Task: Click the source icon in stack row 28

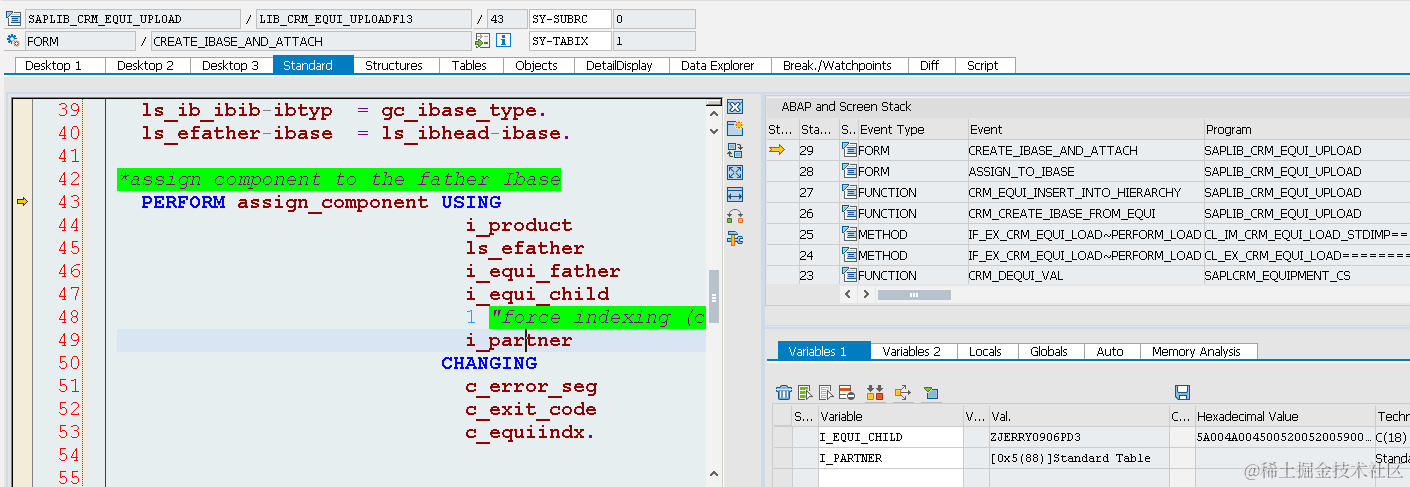Action: pos(850,171)
